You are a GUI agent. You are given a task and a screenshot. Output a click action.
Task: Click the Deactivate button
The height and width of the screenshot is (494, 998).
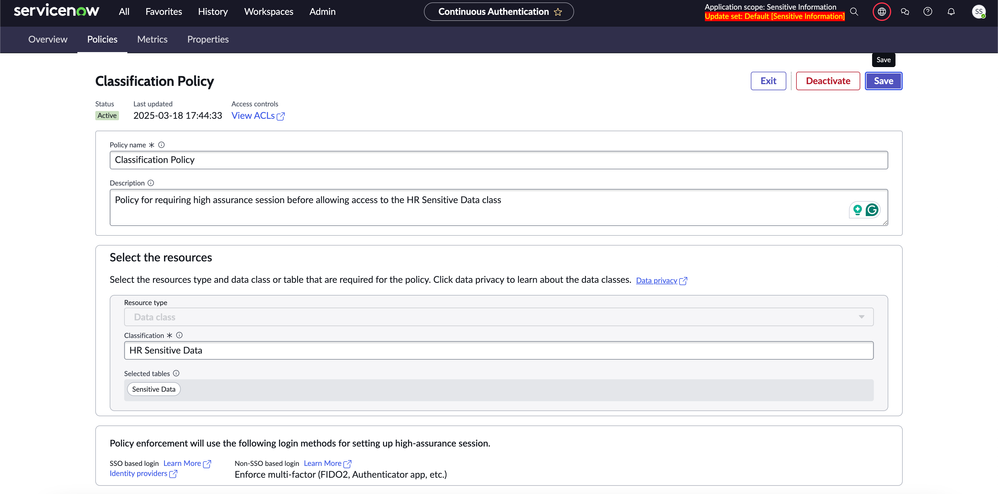[828, 81]
